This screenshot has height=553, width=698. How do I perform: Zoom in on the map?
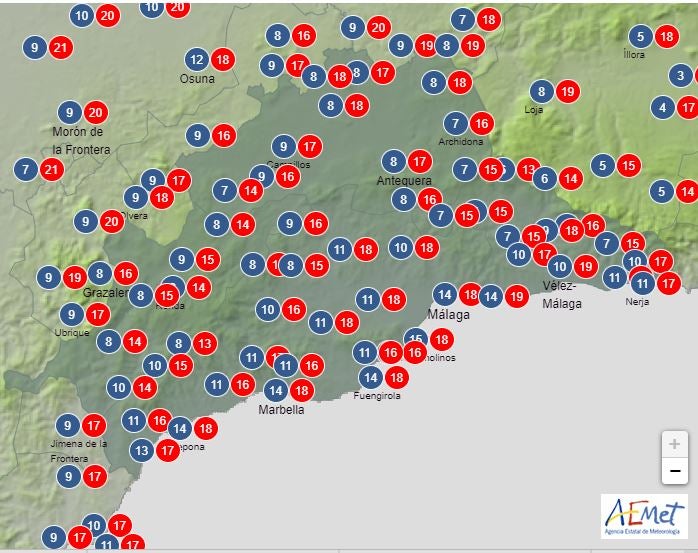(x=674, y=444)
